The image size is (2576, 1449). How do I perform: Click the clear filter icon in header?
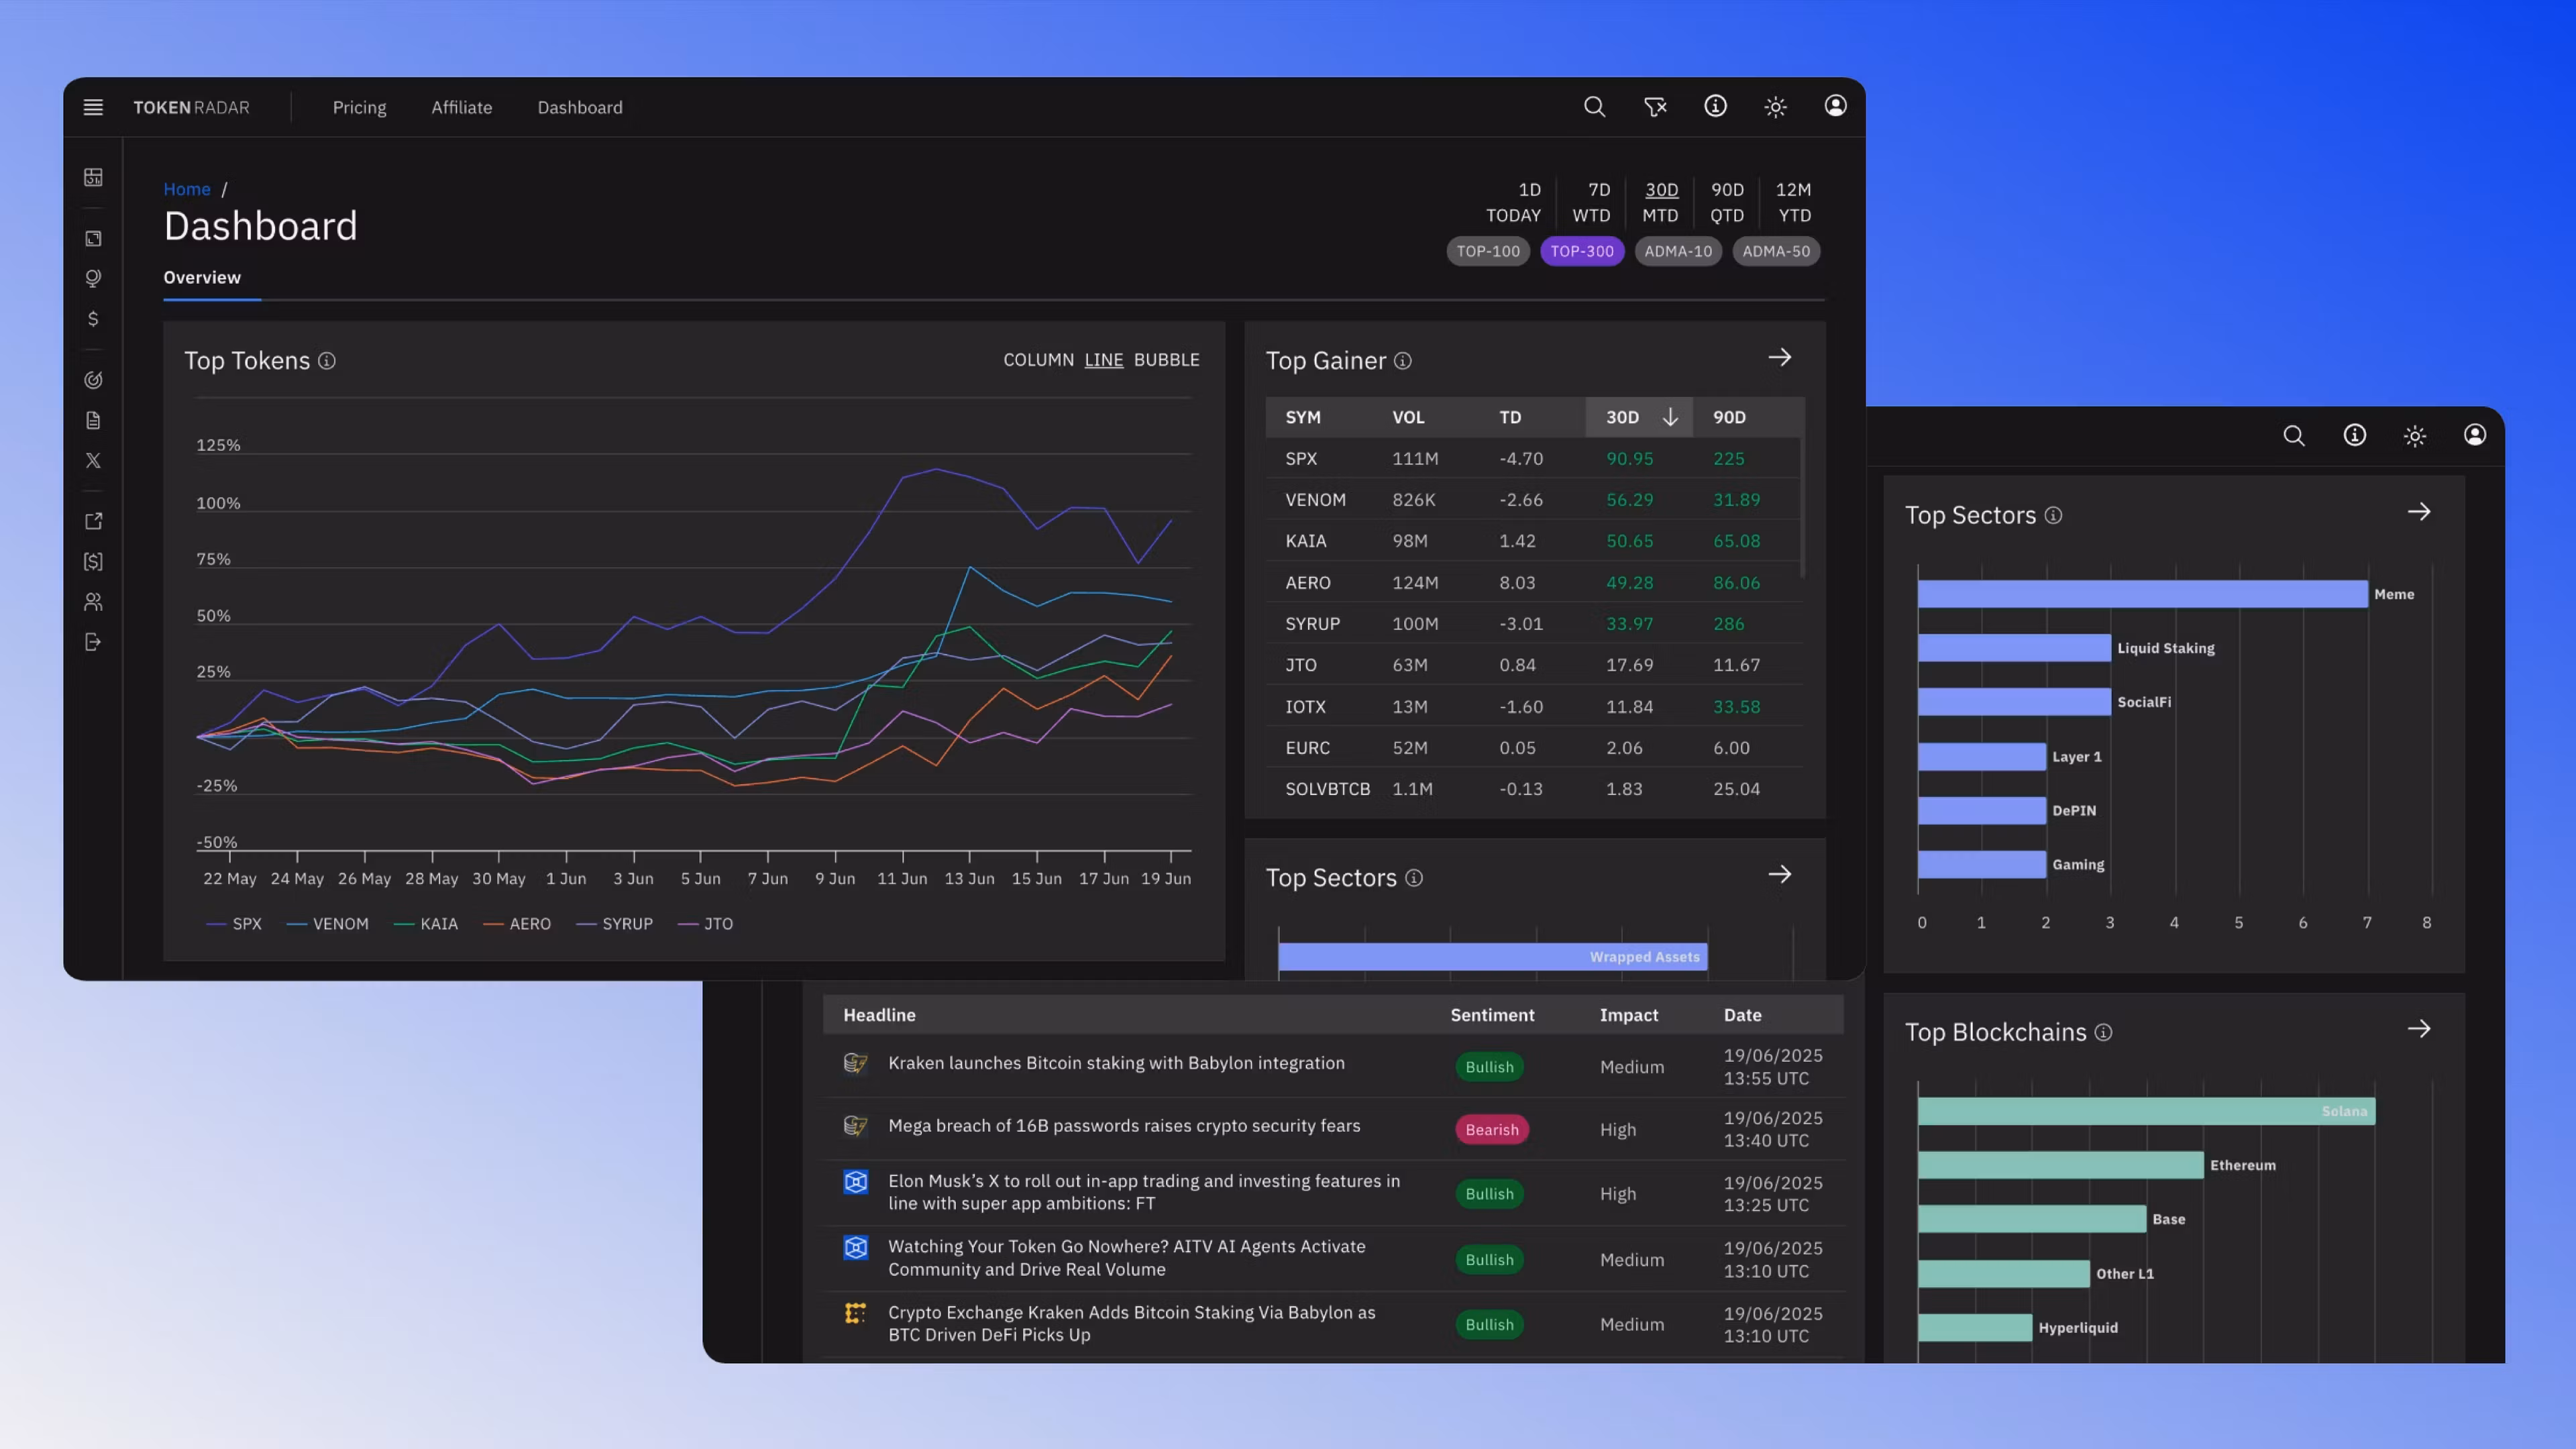click(1655, 107)
